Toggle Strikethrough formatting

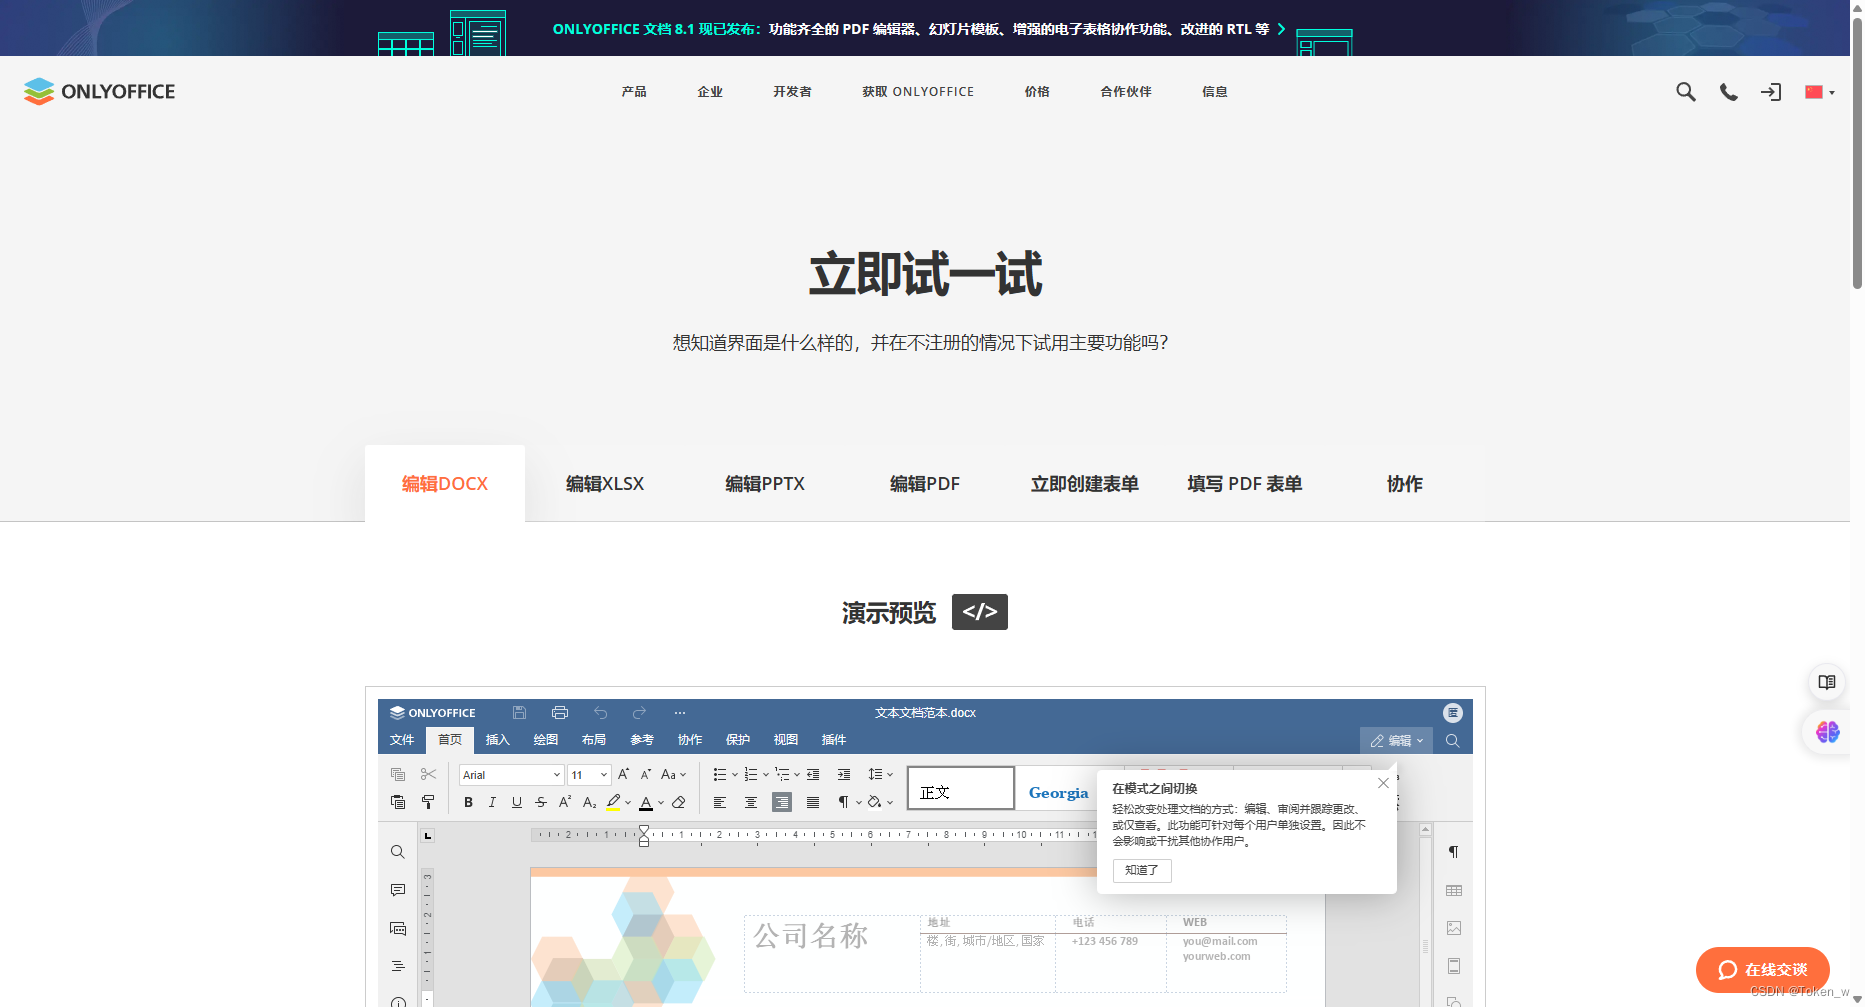point(541,802)
